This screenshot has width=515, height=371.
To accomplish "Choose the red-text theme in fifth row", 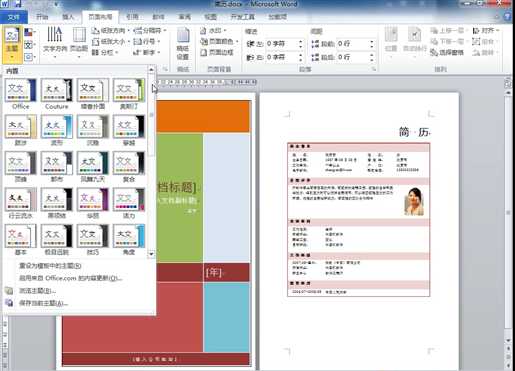I will tap(20, 236).
